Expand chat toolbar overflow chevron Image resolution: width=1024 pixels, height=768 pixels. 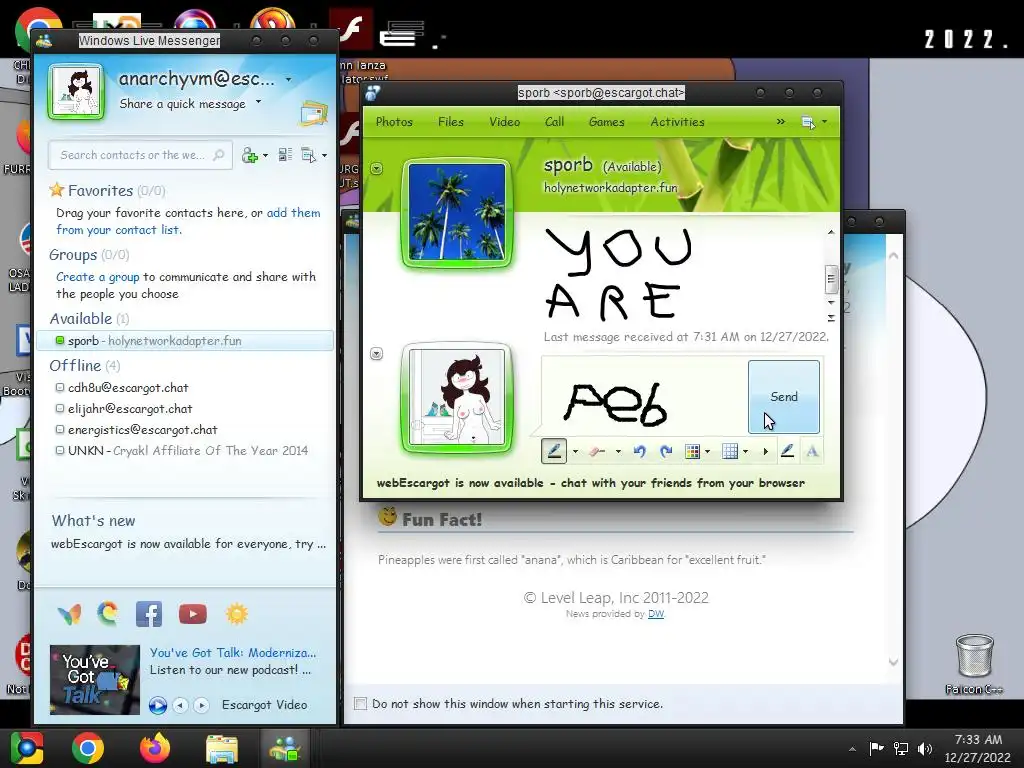point(780,121)
